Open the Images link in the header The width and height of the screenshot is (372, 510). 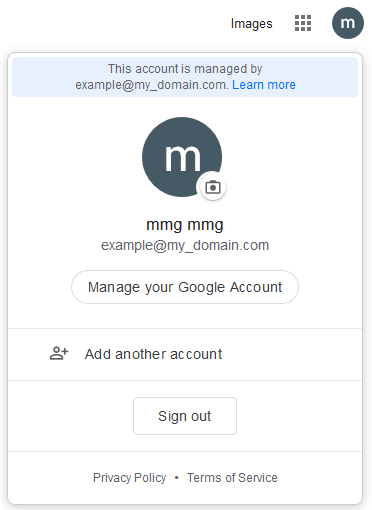(252, 24)
